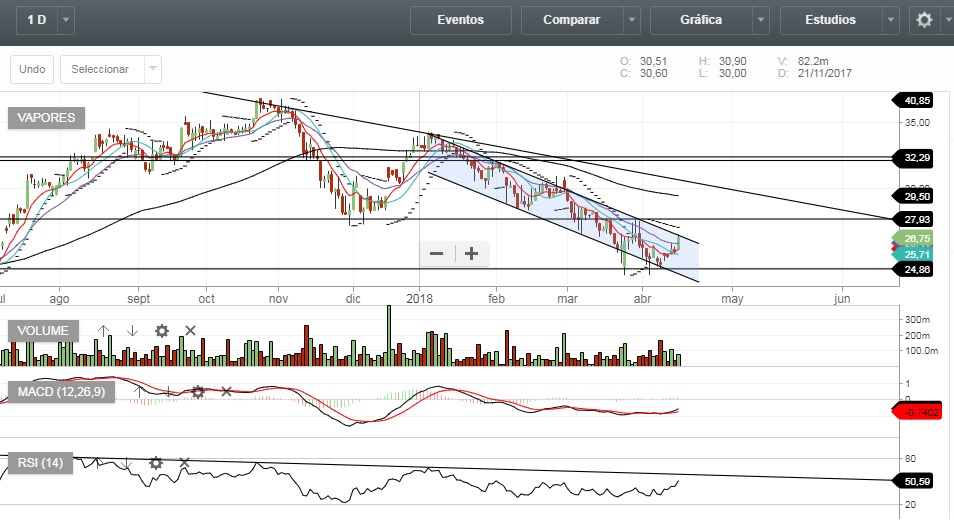The image size is (954, 524).
Task: Close the MACD study panel
Action: [x=226, y=392]
